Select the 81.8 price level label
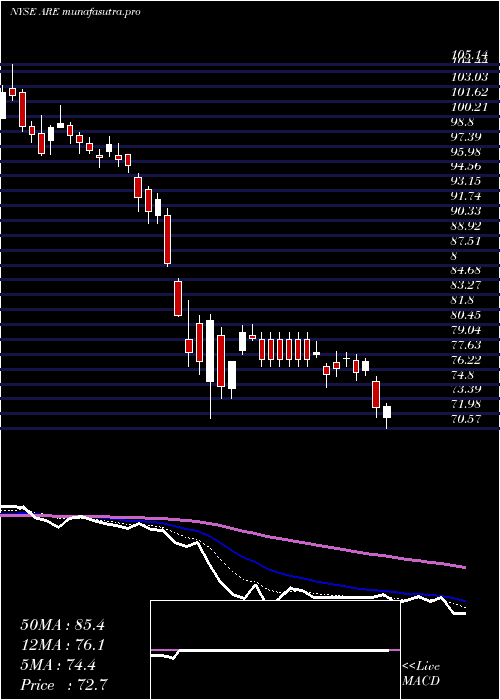The image size is (500, 700). point(462,300)
